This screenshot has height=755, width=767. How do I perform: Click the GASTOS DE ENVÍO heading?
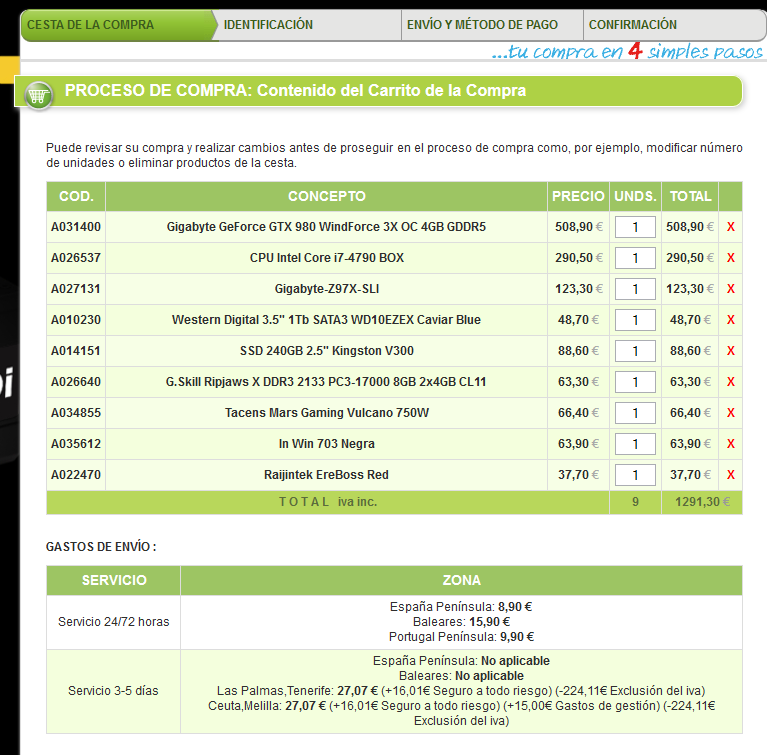point(101,547)
